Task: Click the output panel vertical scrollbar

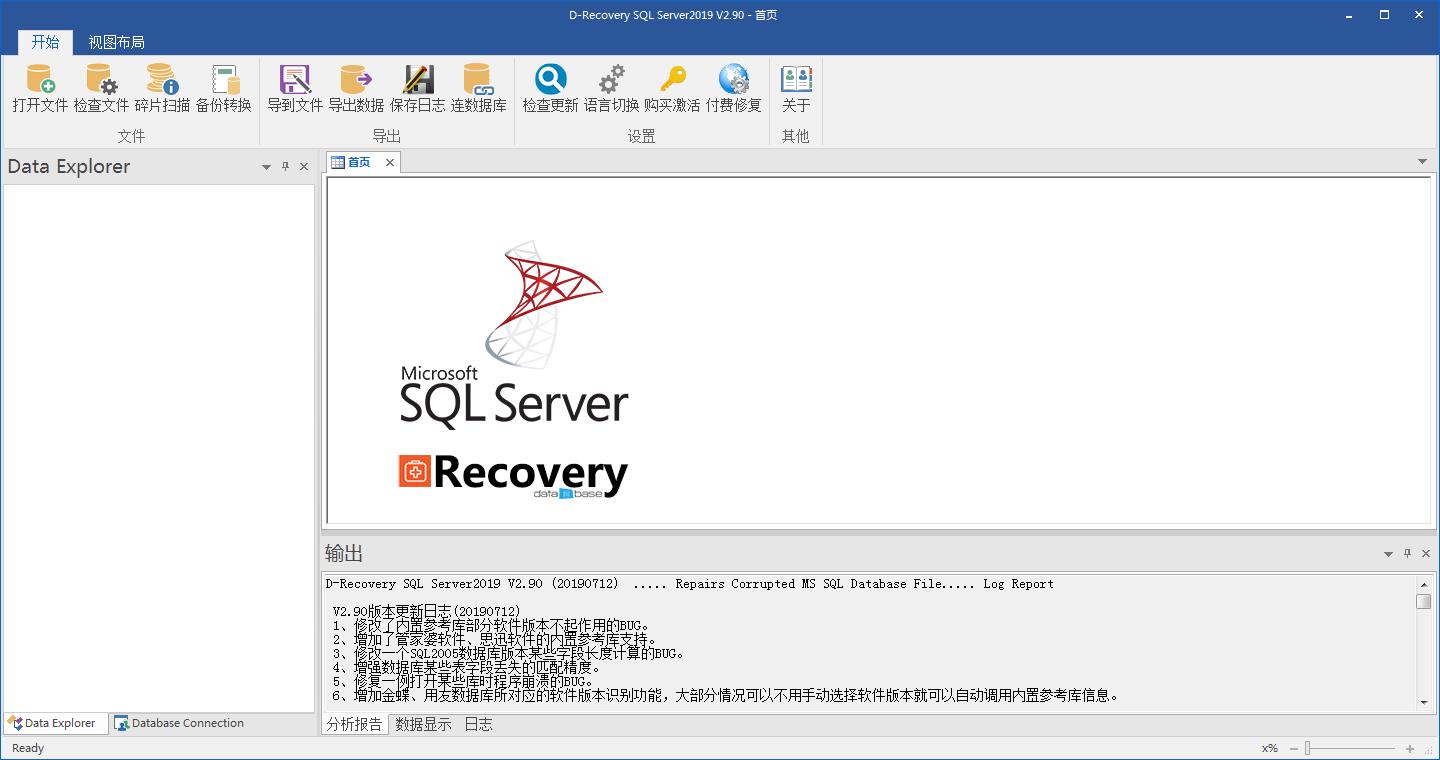Action: click(1423, 601)
